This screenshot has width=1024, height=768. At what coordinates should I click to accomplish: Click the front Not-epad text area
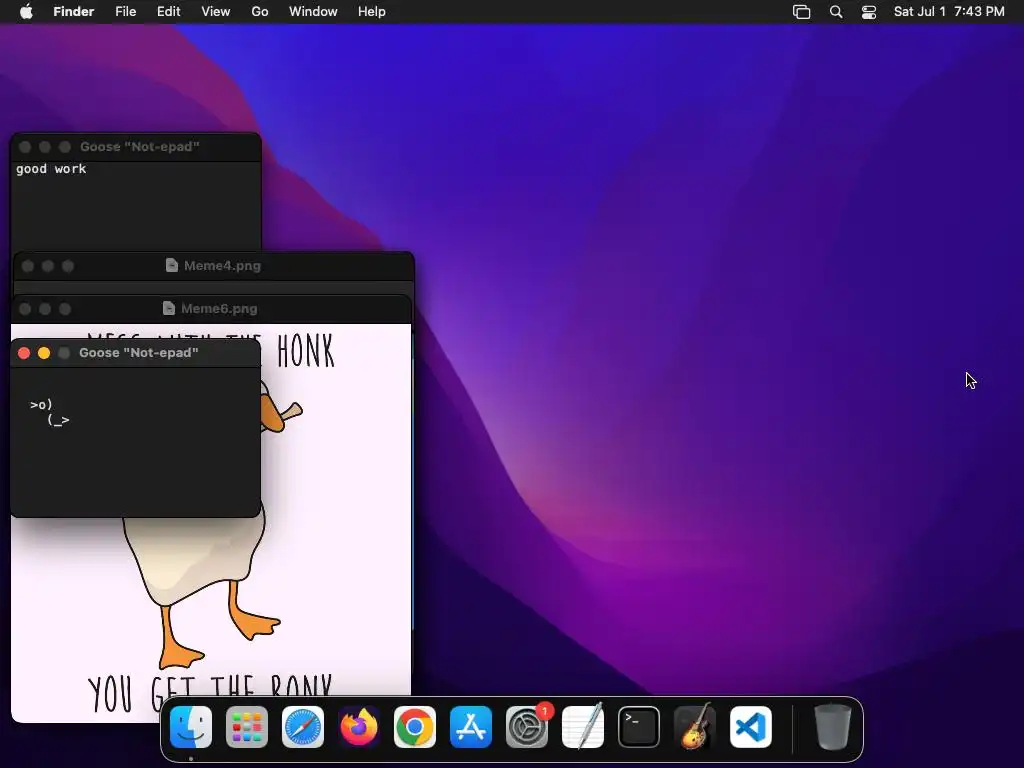[x=136, y=441]
